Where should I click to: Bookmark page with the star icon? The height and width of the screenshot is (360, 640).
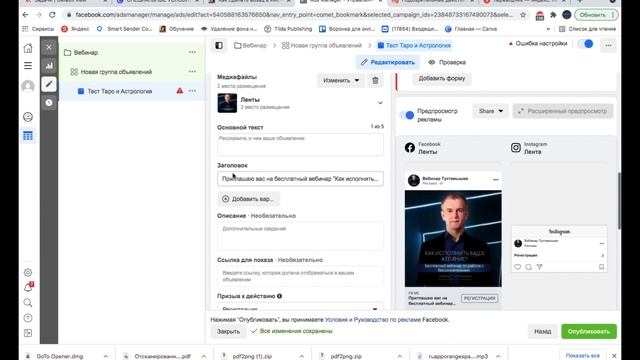click(523, 15)
